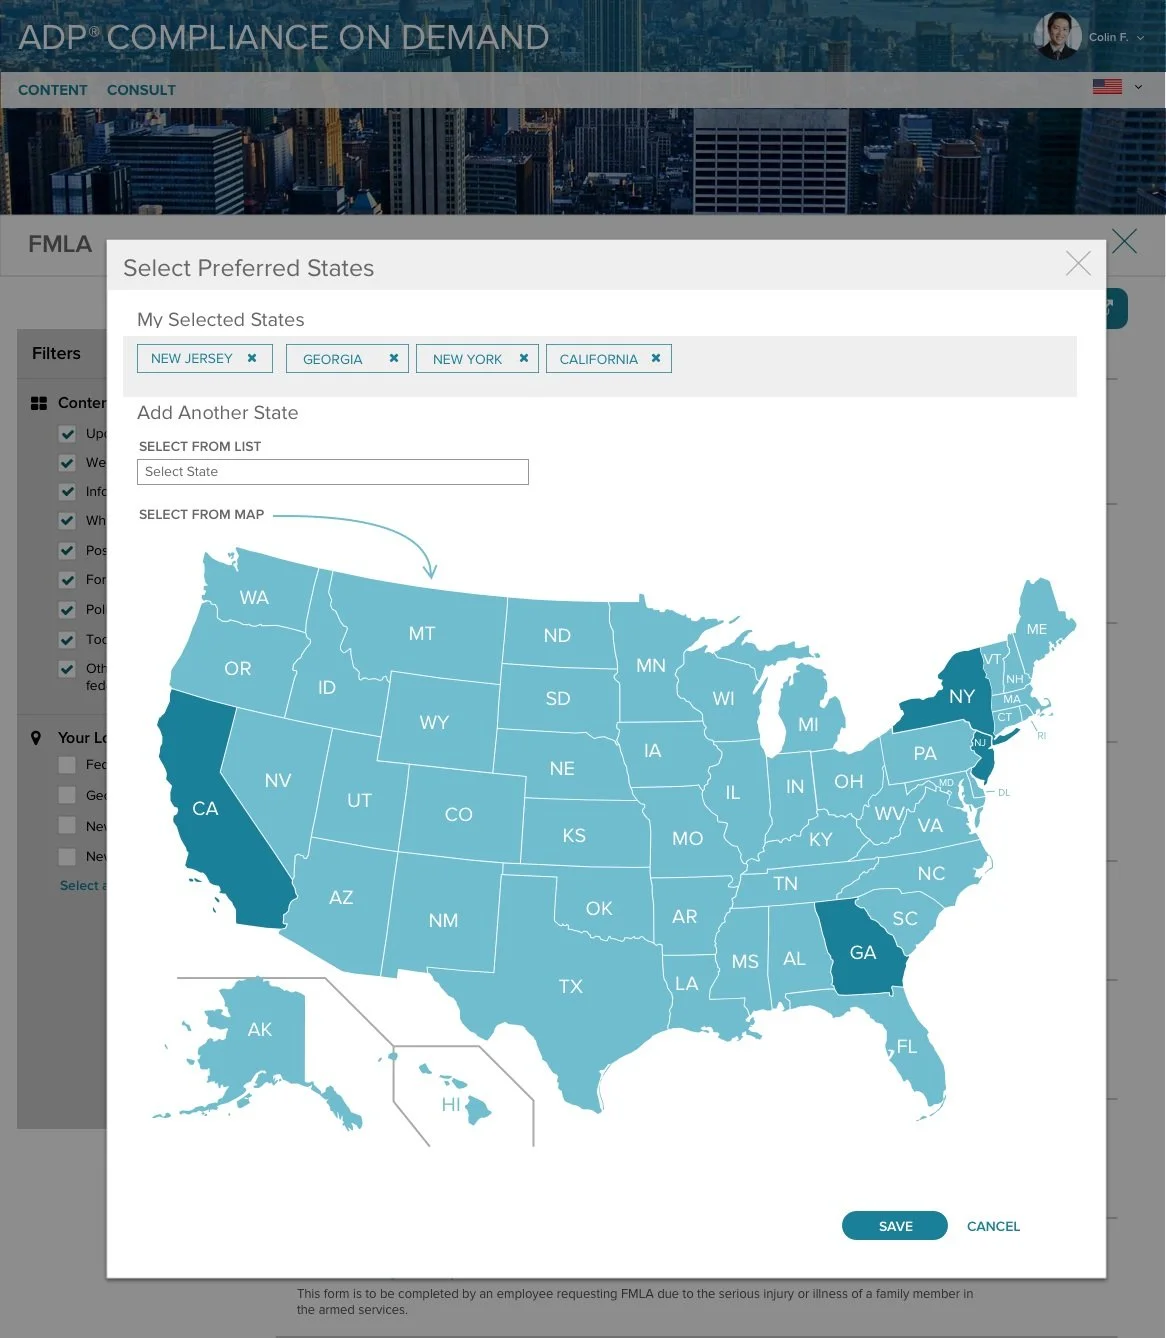Select Washington on the map
Image resolution: width=1166 pixels, height=1338 pixels.
254,597
